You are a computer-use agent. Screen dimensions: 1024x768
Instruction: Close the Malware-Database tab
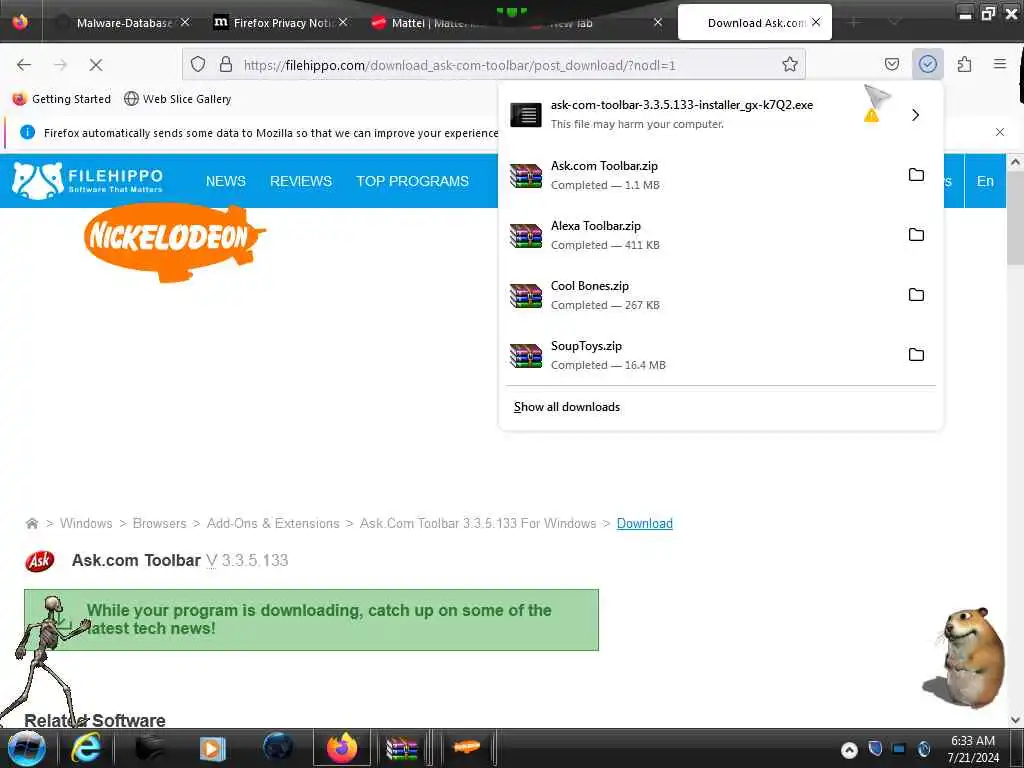pyautogui.click(x=185, y=23)
